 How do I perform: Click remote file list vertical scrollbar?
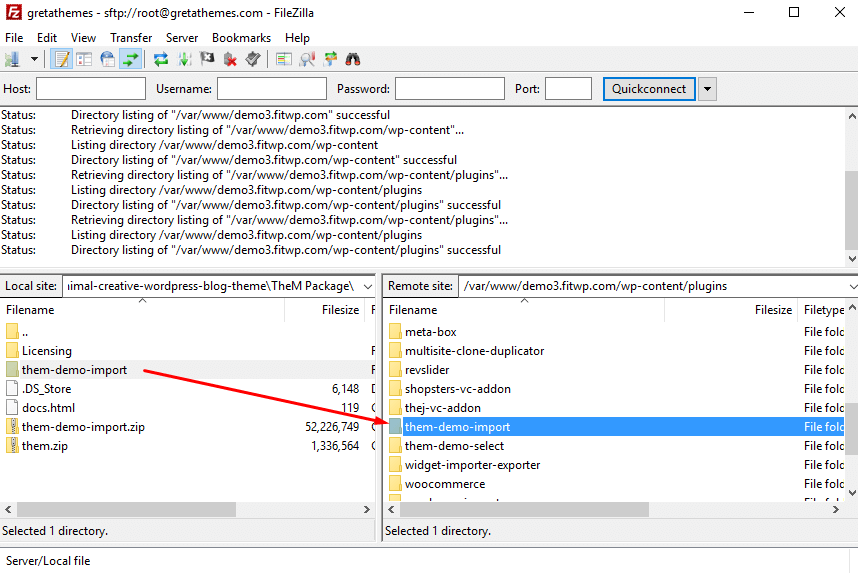point(851,429)
